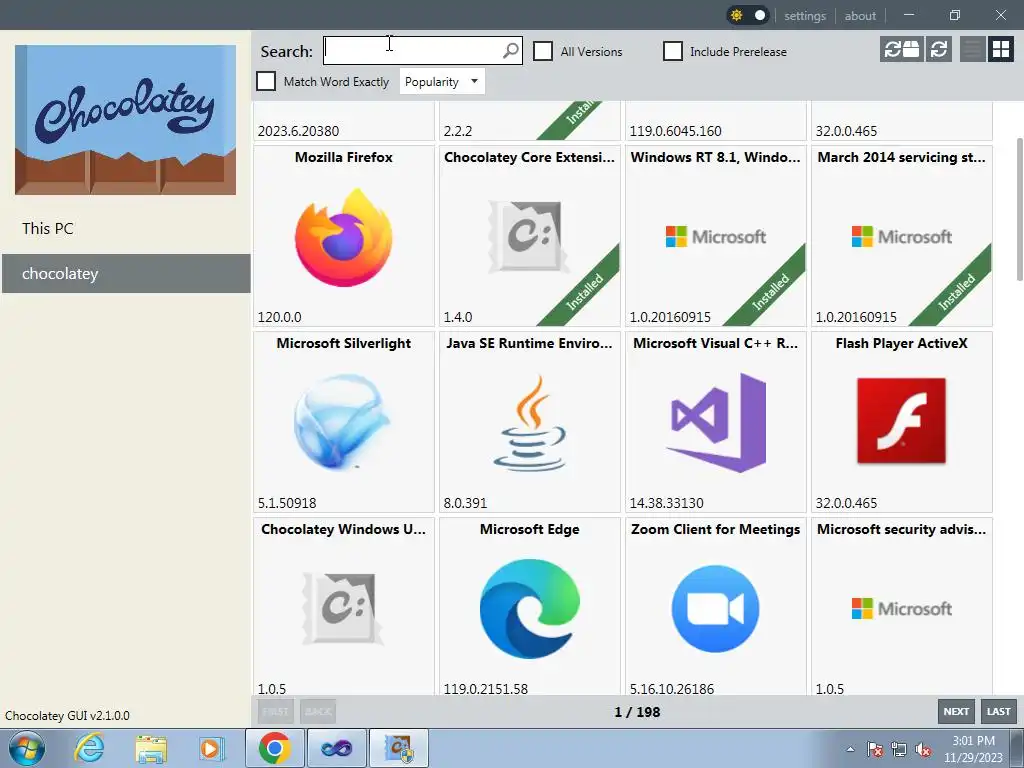Click the Firefox logo icon

coord(344,237)
